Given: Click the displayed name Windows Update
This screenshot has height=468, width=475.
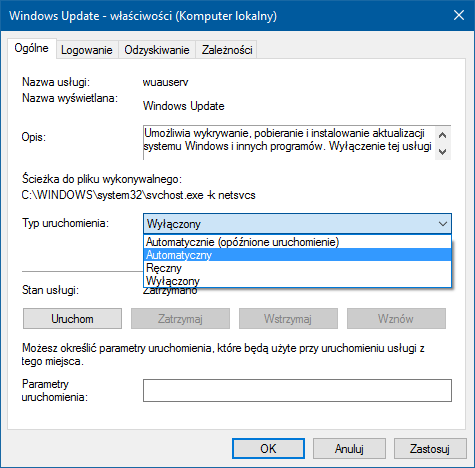Looking at the screenshot, I should pos(184,106).
